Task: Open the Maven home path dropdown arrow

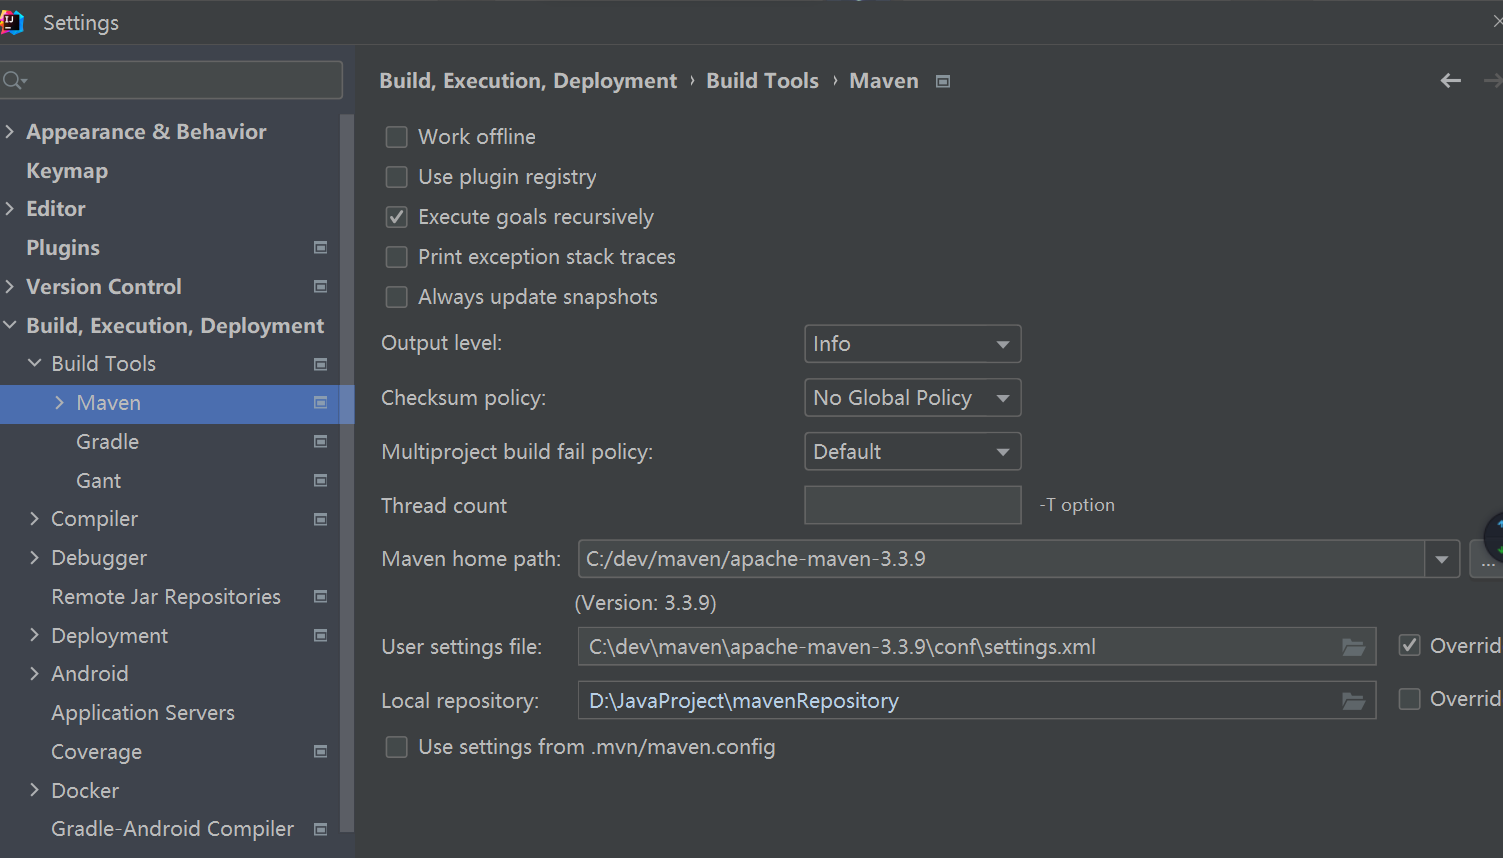Action: tap(1442, 559)
